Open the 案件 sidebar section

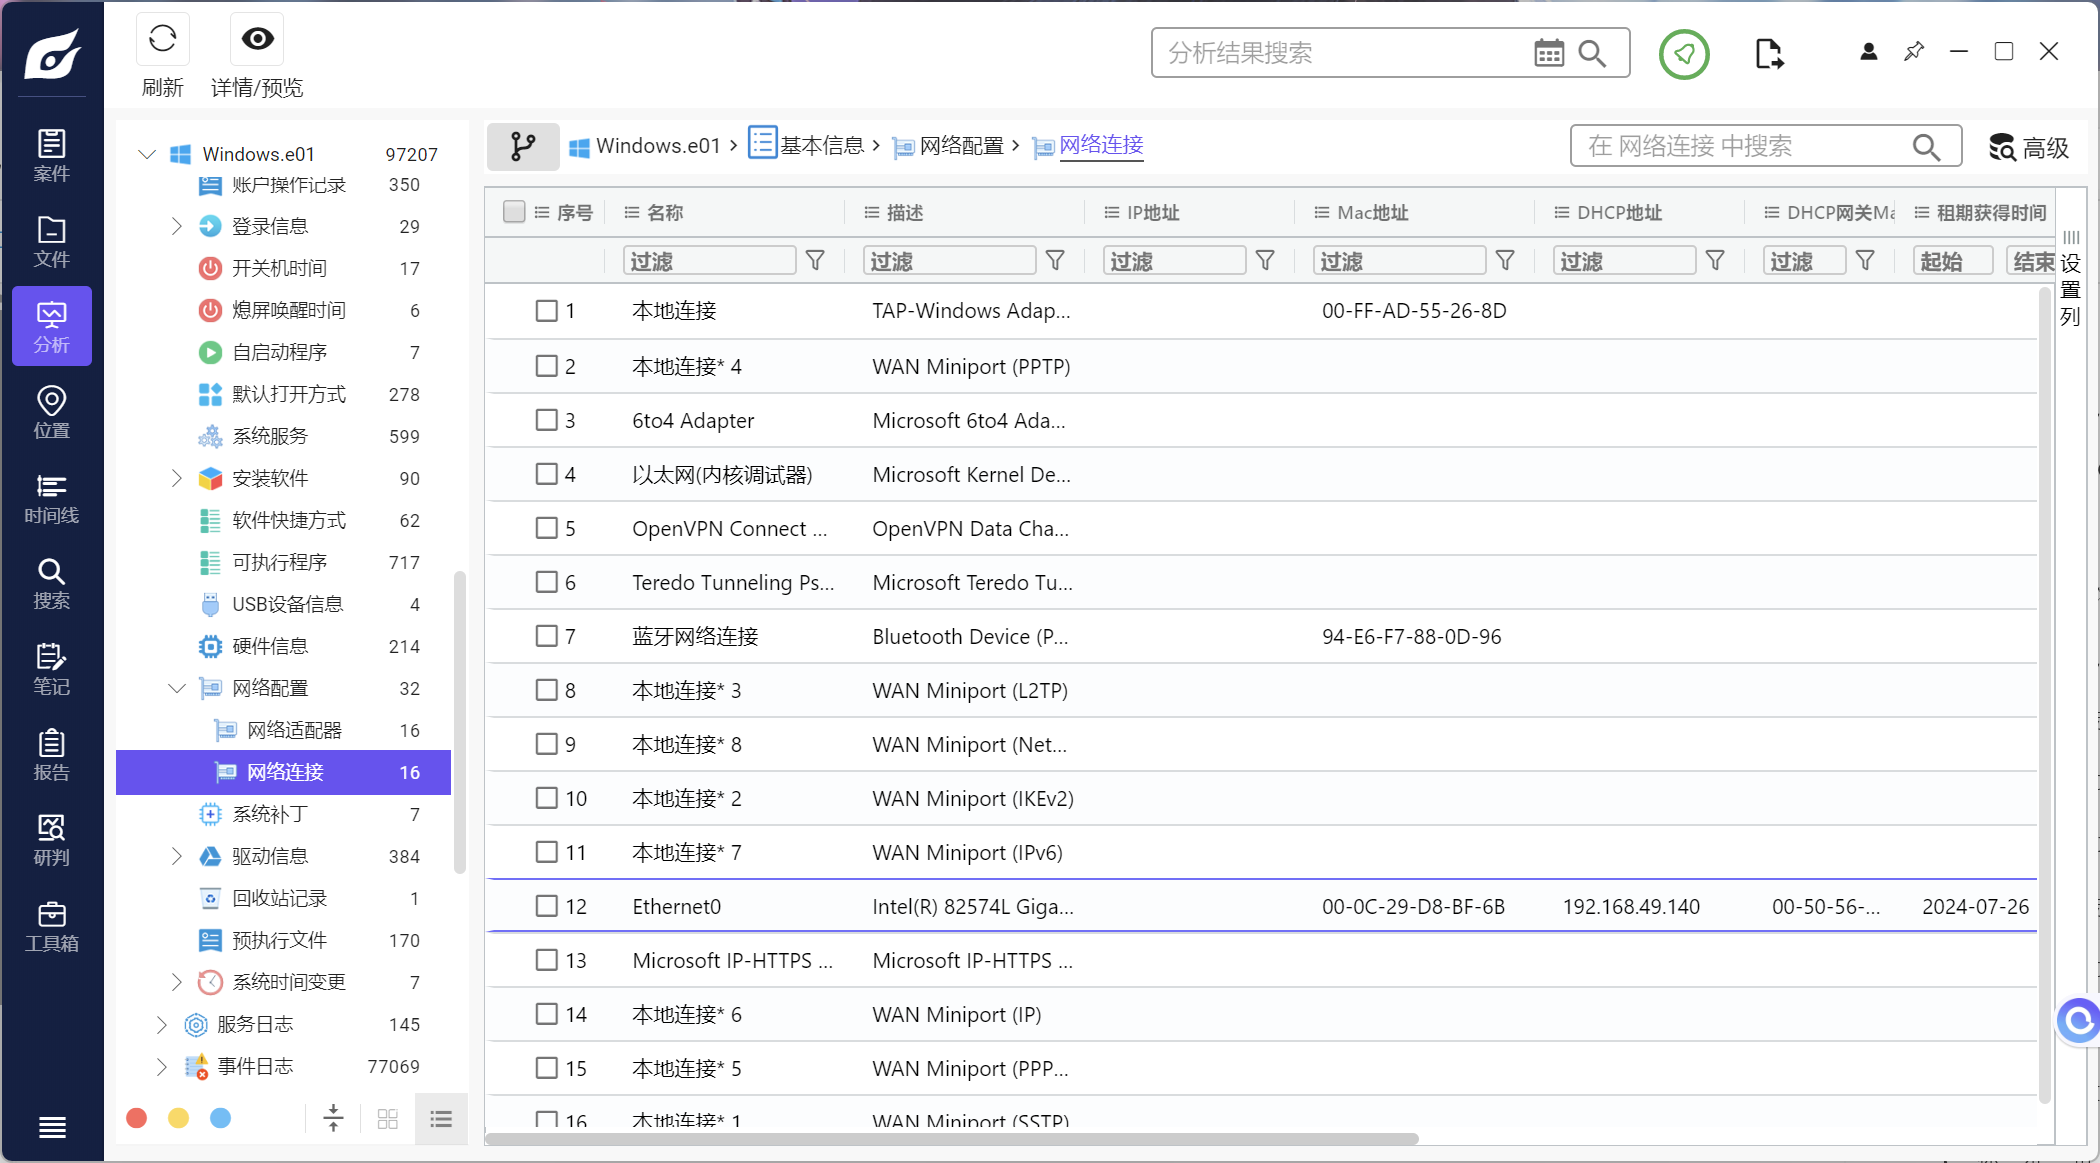click(x=52, y=156)
